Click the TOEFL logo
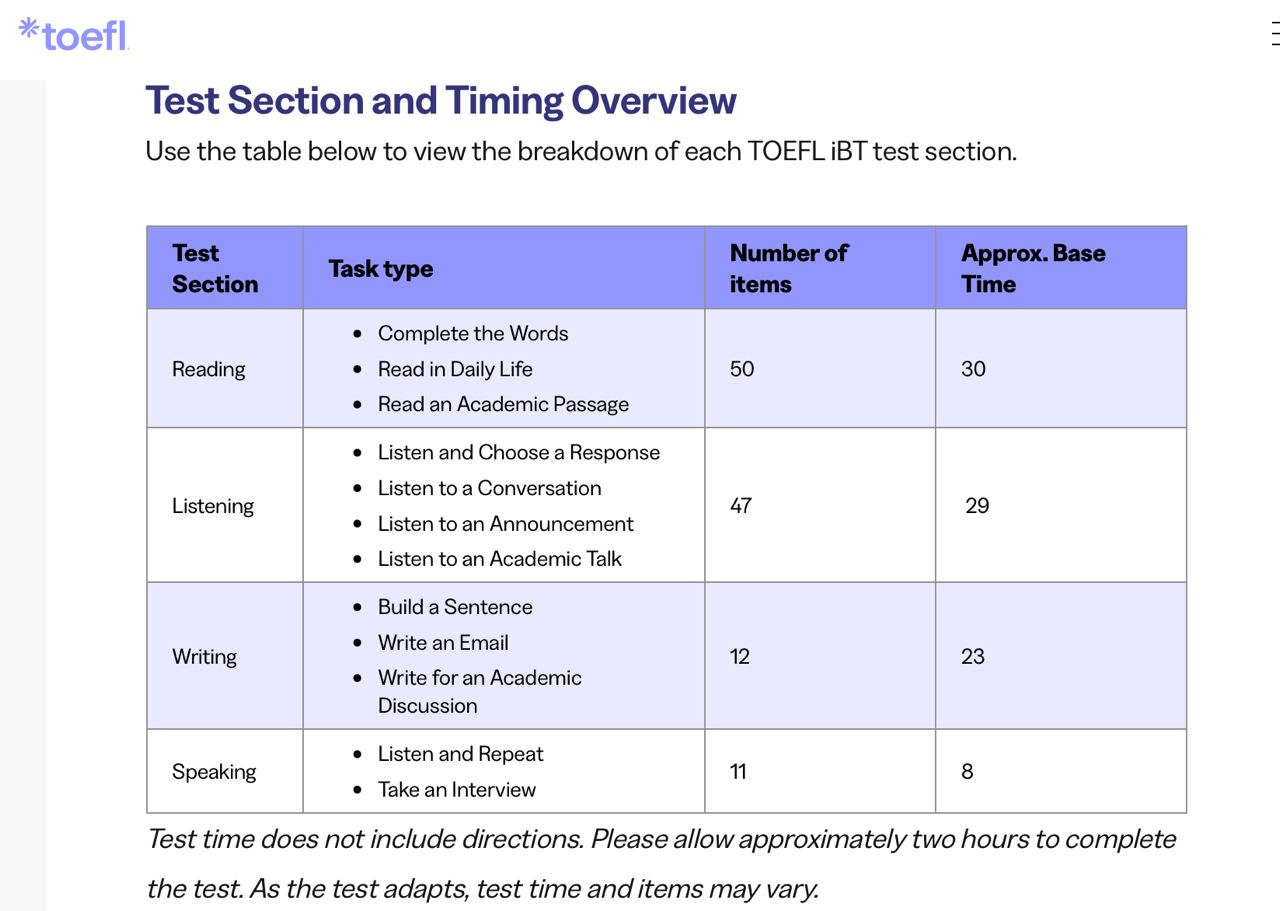Viewport: 1280px width, 911px height. 75,35
